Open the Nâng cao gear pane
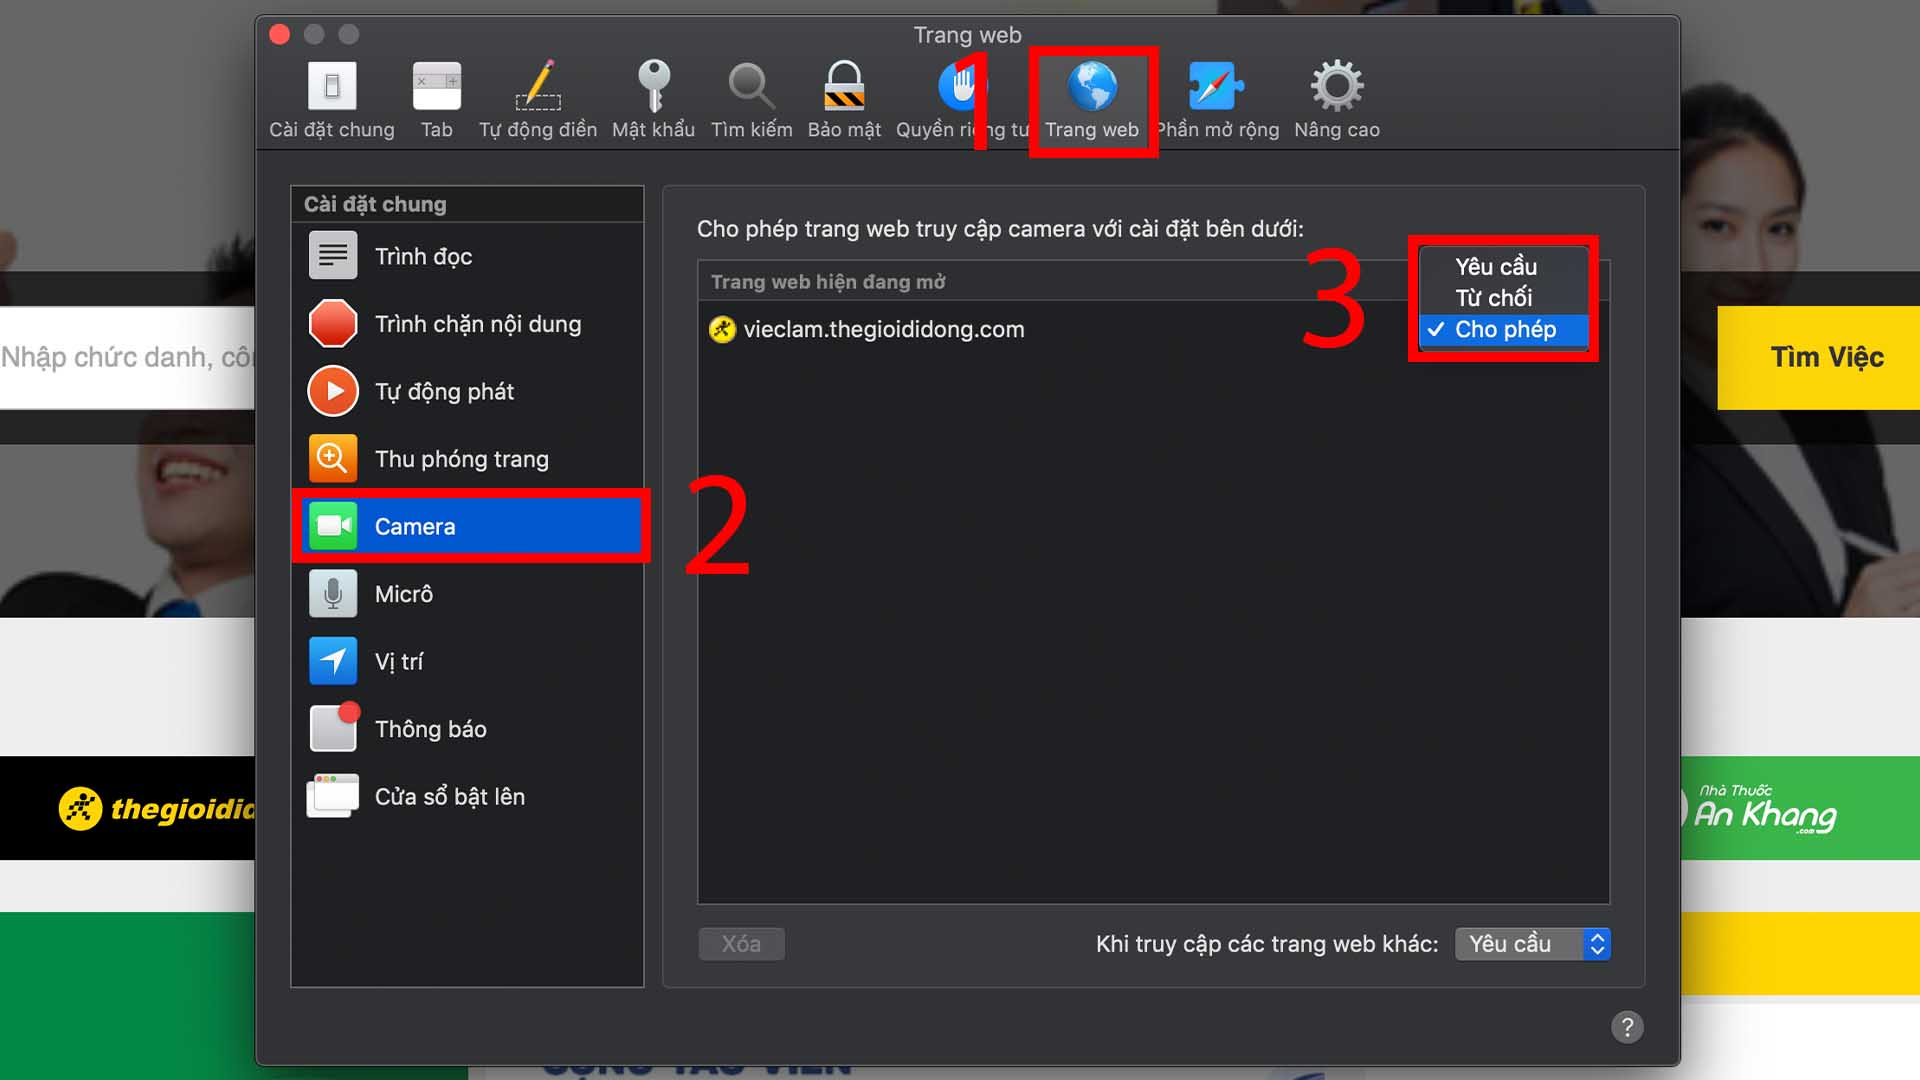The height and width of the screenshot is (1080, 1920). (1337, 100)
